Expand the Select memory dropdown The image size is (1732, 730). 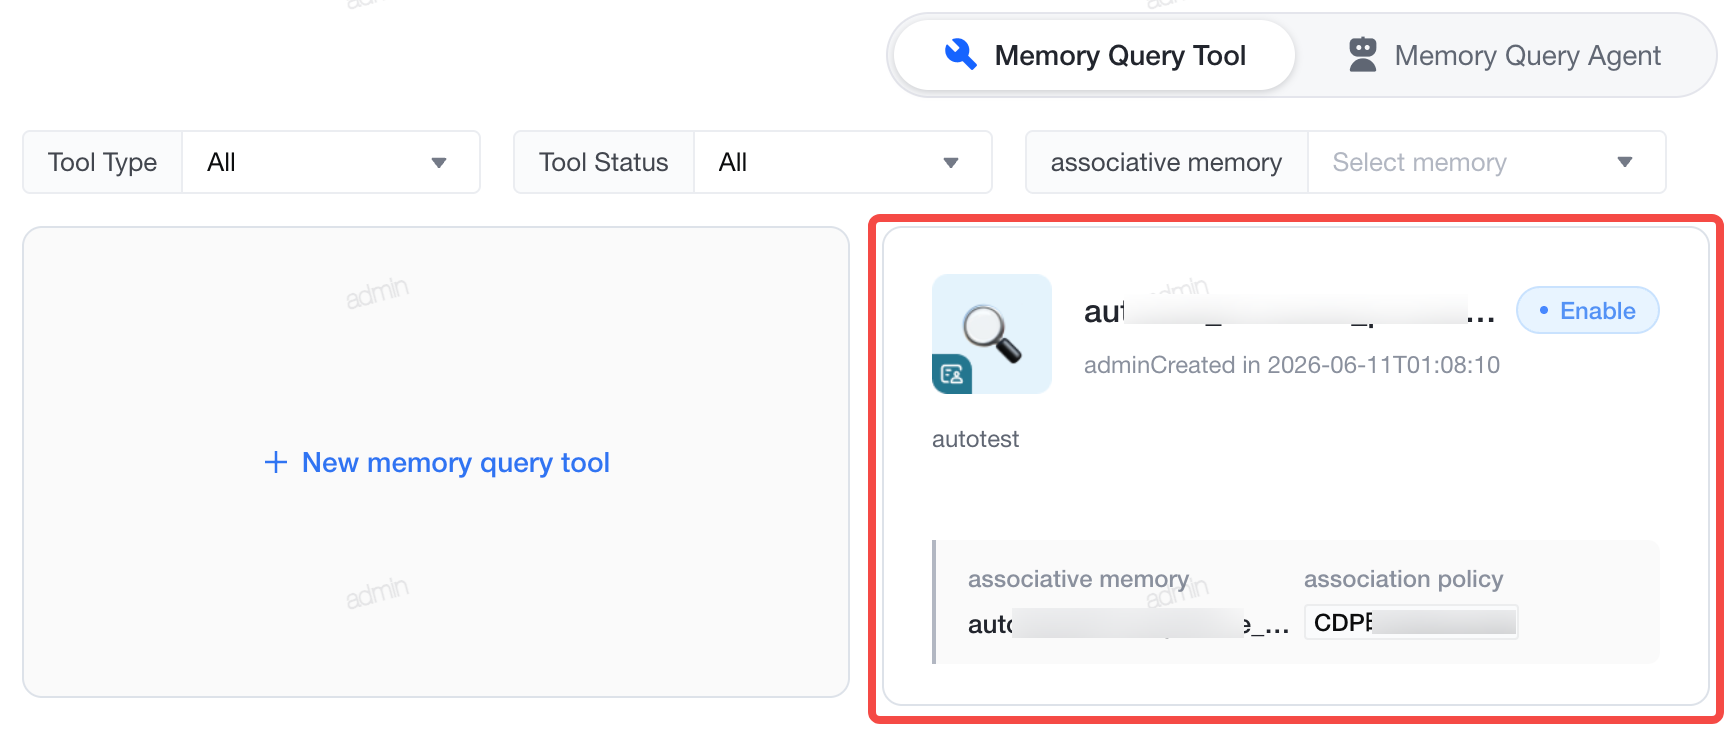click(x=1486, y=162)
